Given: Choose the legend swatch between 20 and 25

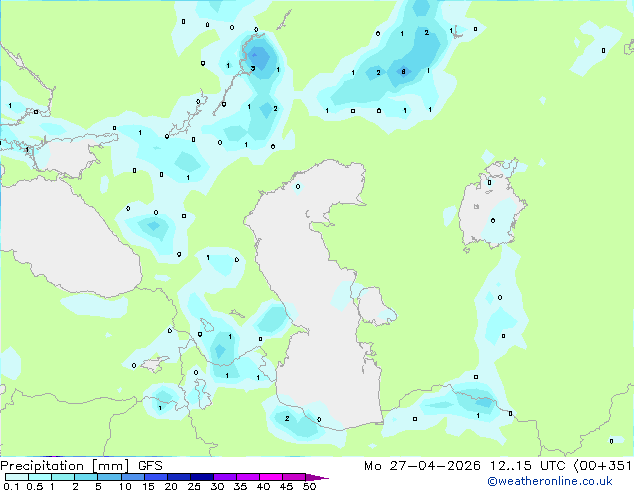Looking at the screenshot, I should 178,477.
